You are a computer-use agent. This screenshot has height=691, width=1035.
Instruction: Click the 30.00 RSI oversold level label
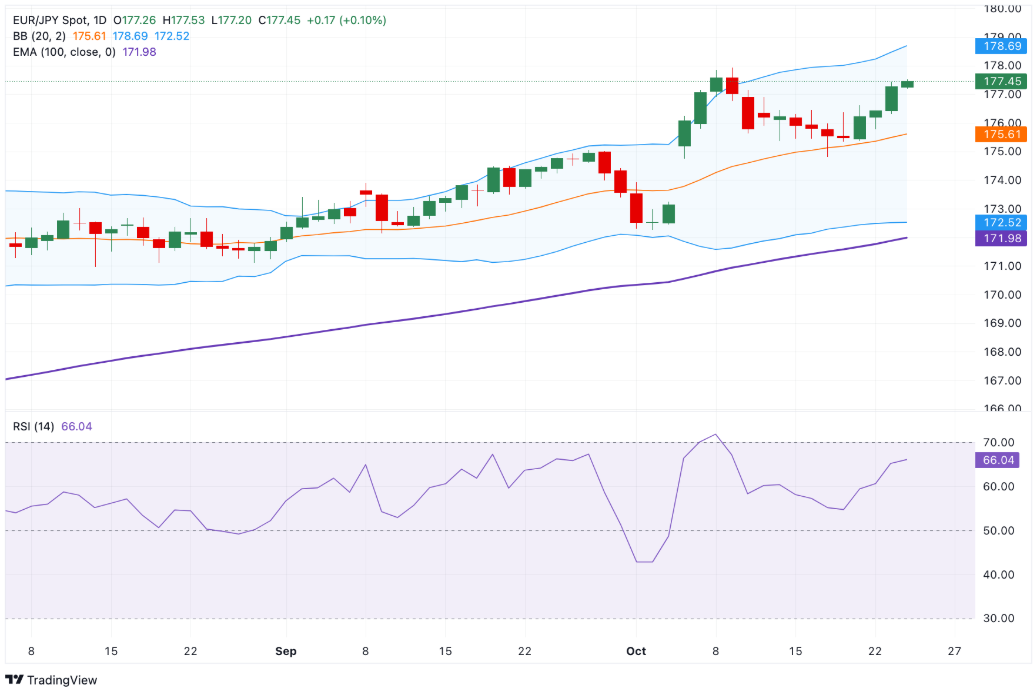(1000, 618)
